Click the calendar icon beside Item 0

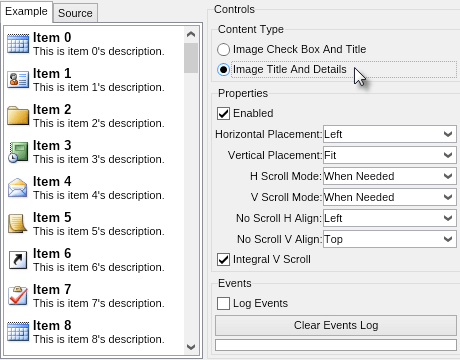pos(18,43)
